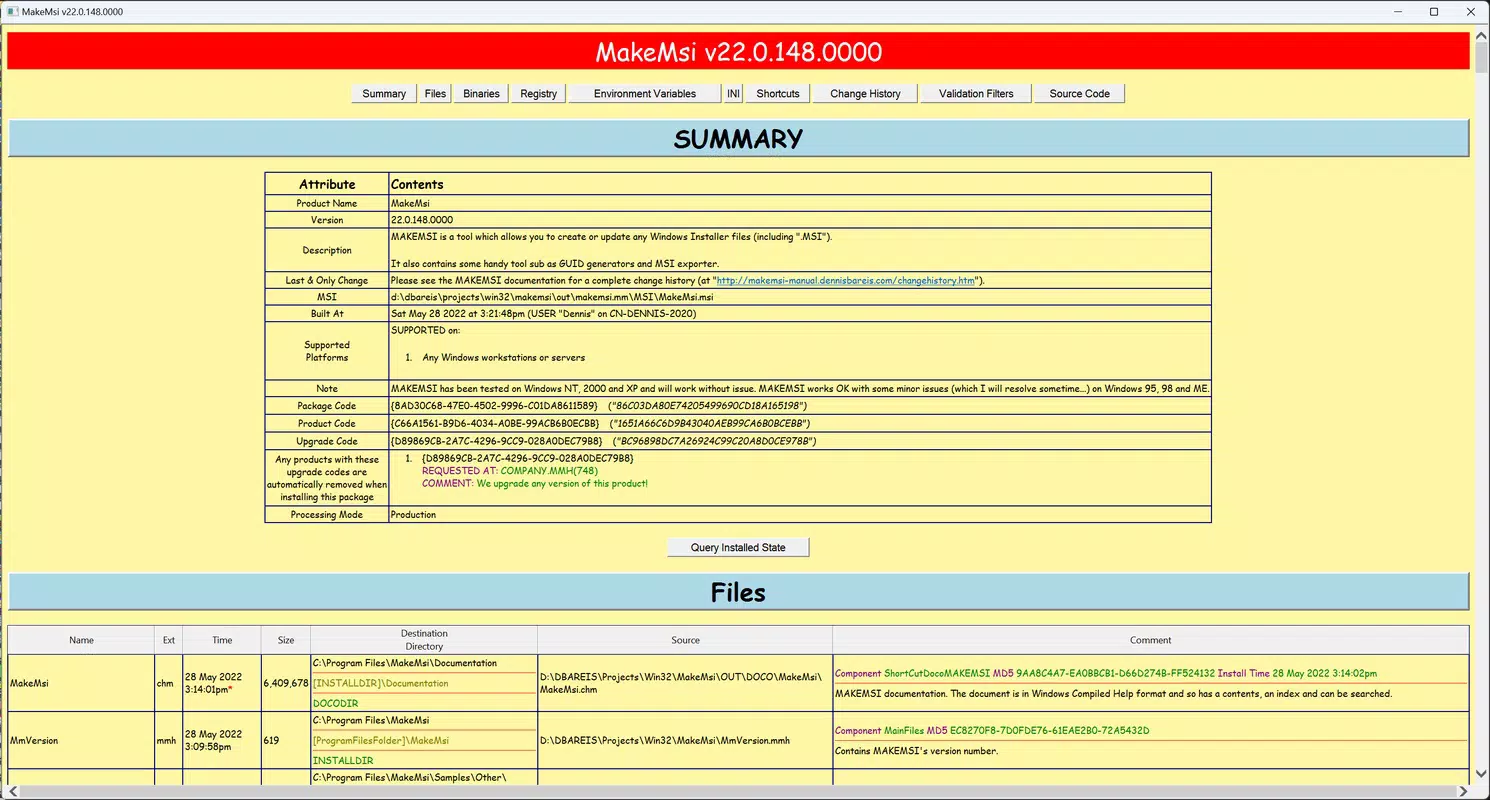The width and height of the screenshot is (1490, 800).
Task: Click the Supported Platforms label
Action: click(x=327, y=351)
